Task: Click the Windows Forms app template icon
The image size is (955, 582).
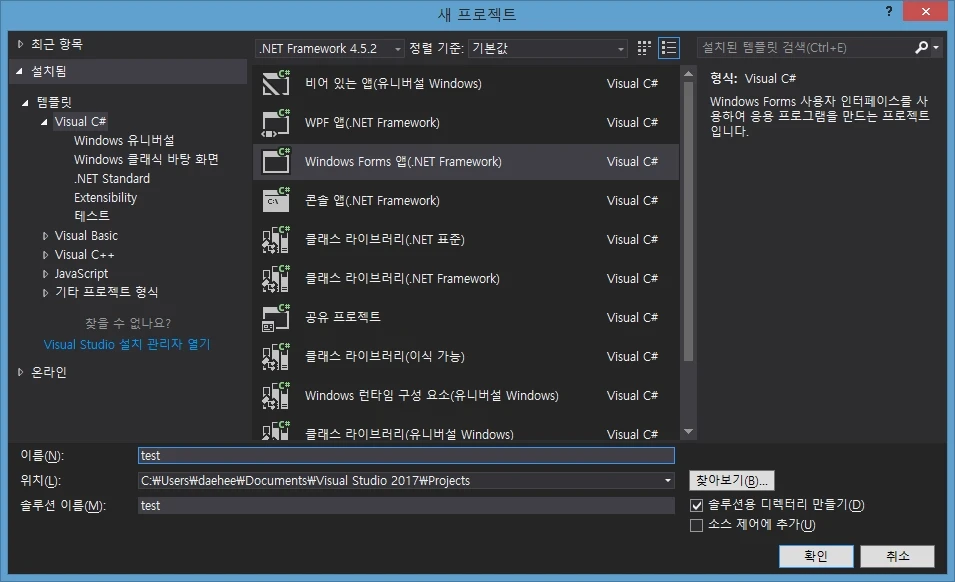Action: click(275, 161)
